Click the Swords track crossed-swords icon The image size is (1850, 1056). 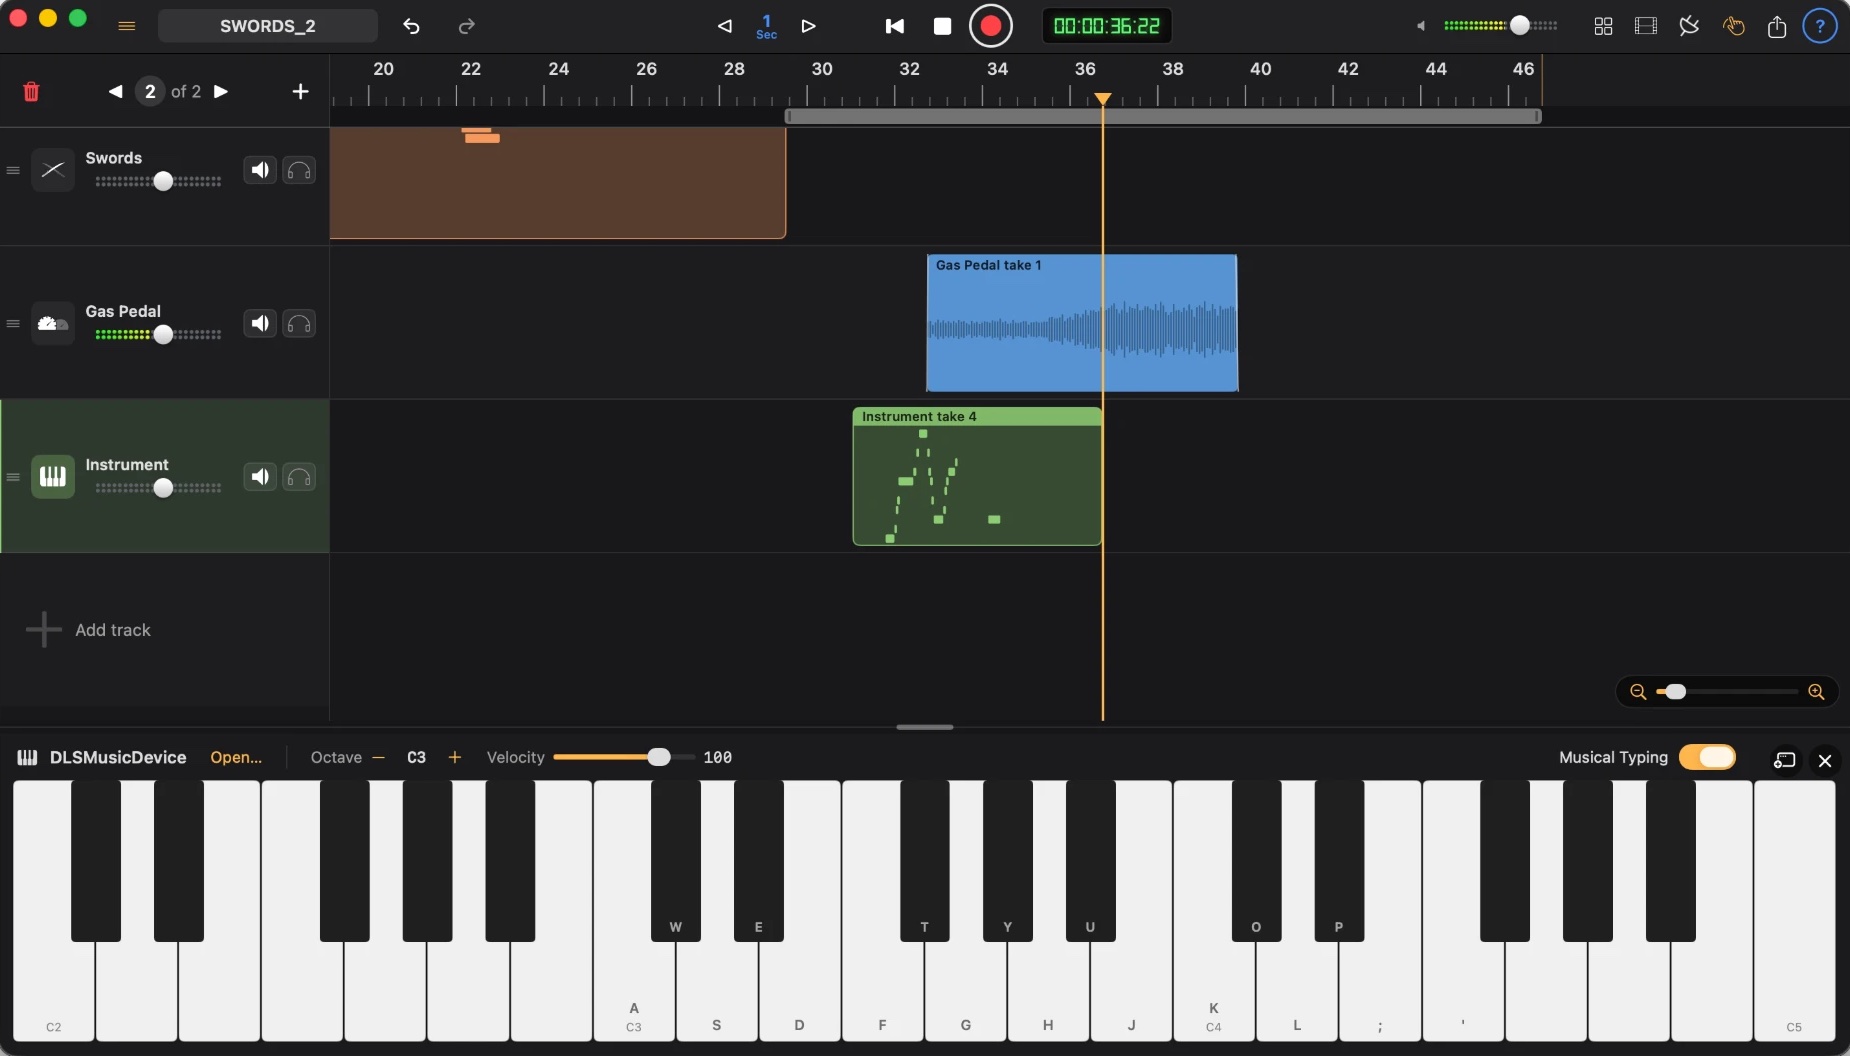pyautogui.click(x=53, y=170)
